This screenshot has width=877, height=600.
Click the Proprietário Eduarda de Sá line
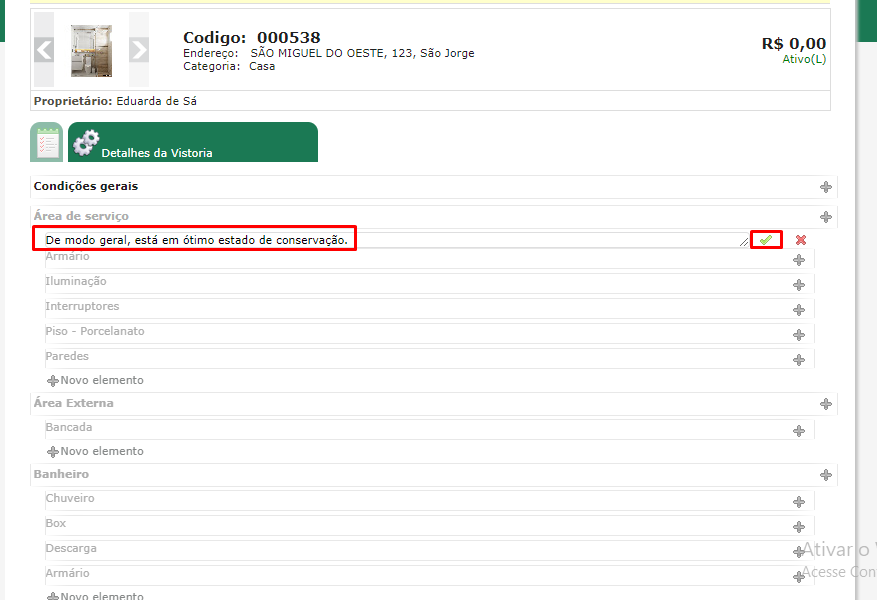coord(115,101)
